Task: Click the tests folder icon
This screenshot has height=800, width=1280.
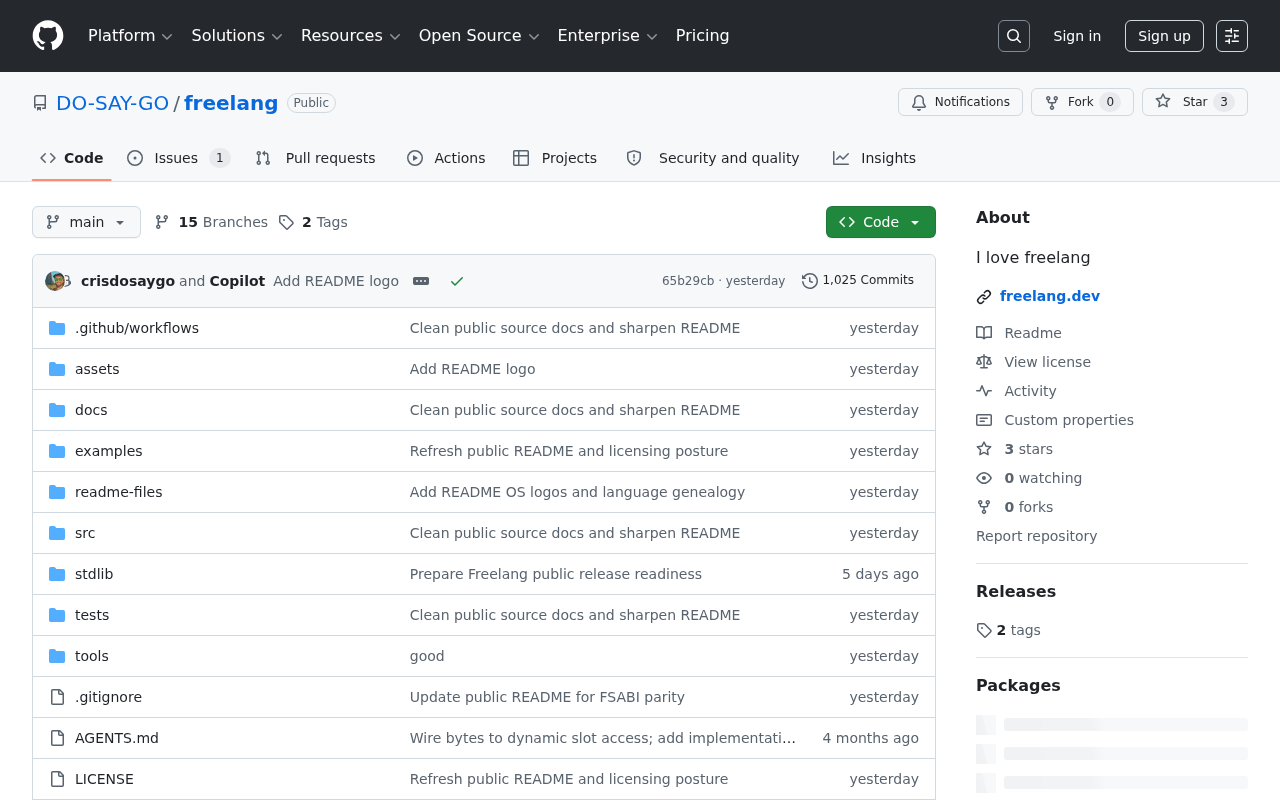Action: coord(57,615)
